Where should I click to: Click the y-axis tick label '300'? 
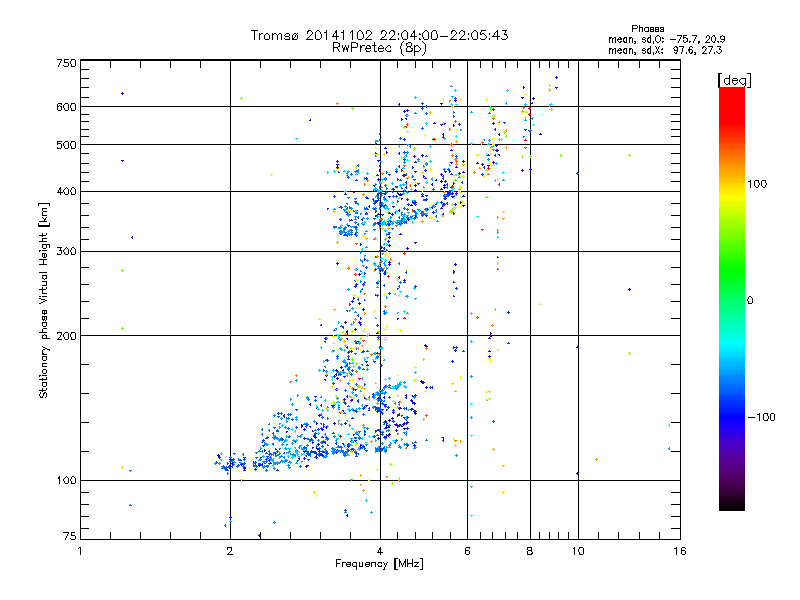[x=66, y=252]
